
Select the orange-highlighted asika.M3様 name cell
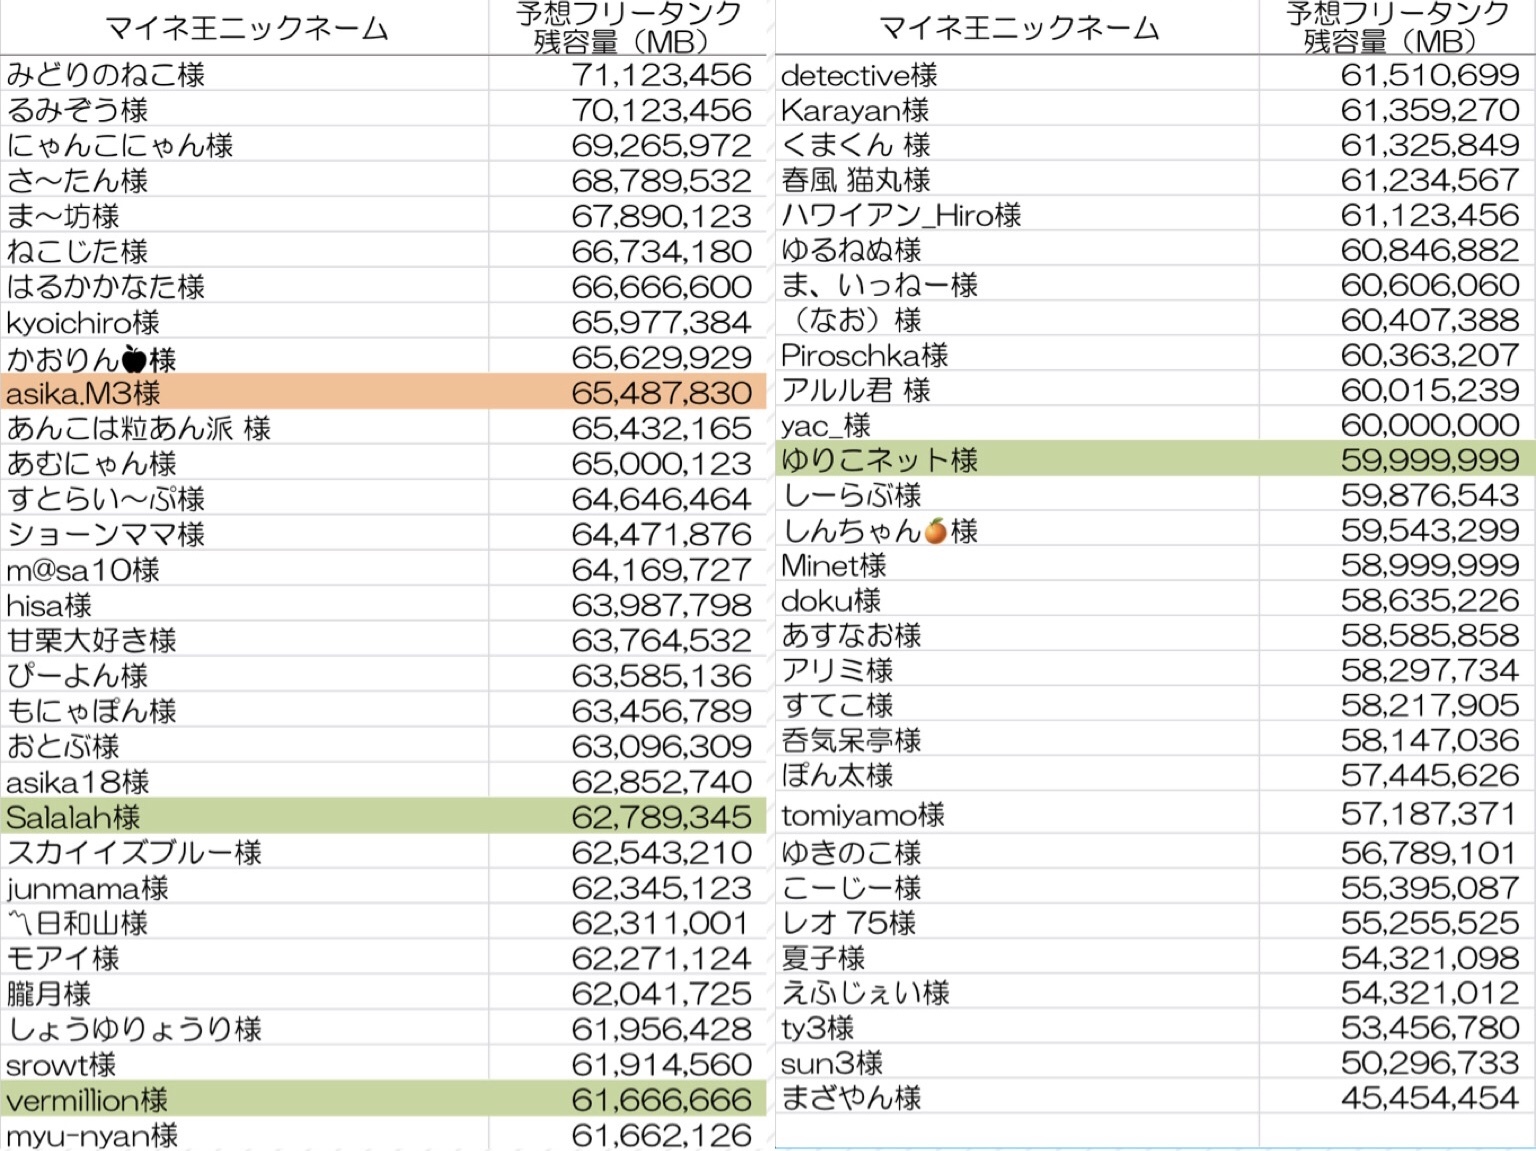click(83, 393)
